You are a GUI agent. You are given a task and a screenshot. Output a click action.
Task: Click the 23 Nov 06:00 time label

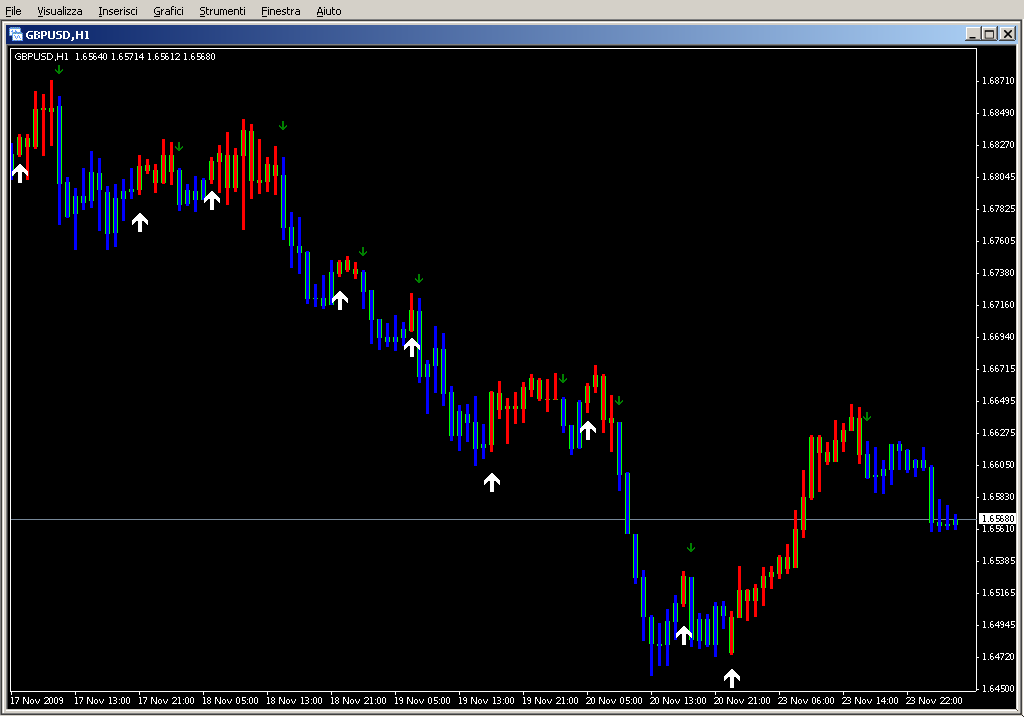click(806, 701)
